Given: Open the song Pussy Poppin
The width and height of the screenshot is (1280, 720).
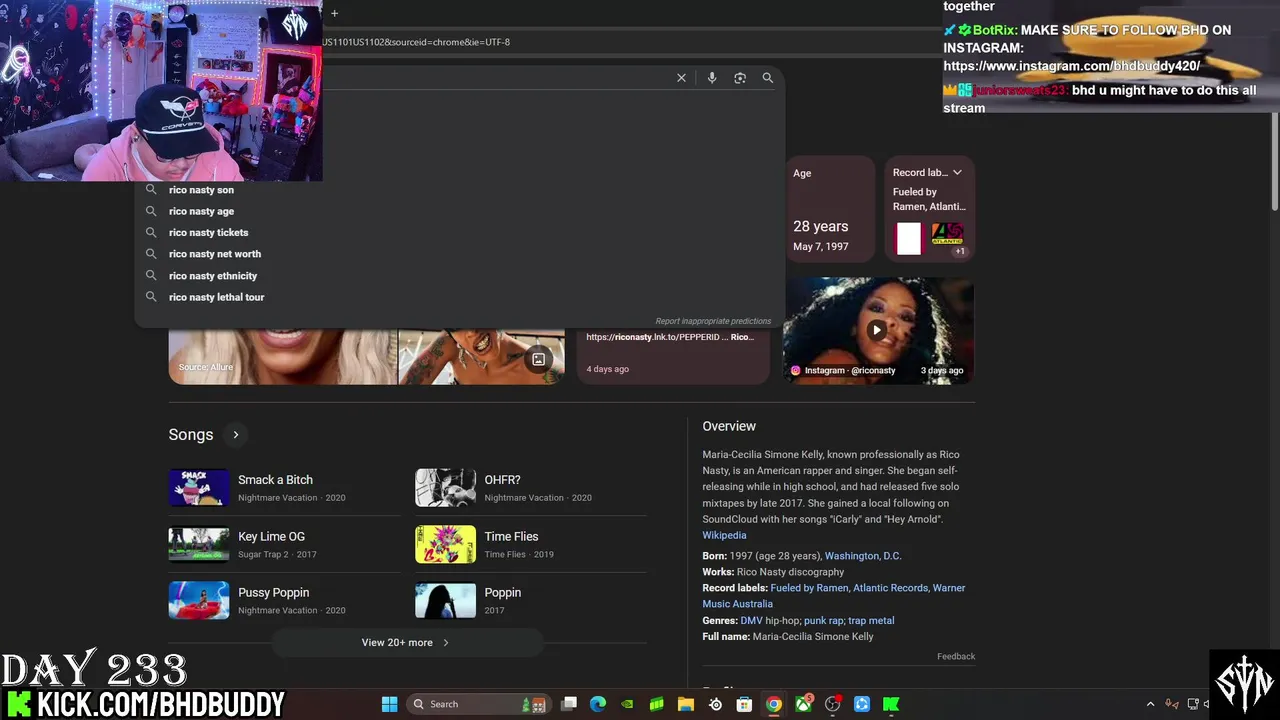Looking at the screenshot, I should (x=273, y=593).
